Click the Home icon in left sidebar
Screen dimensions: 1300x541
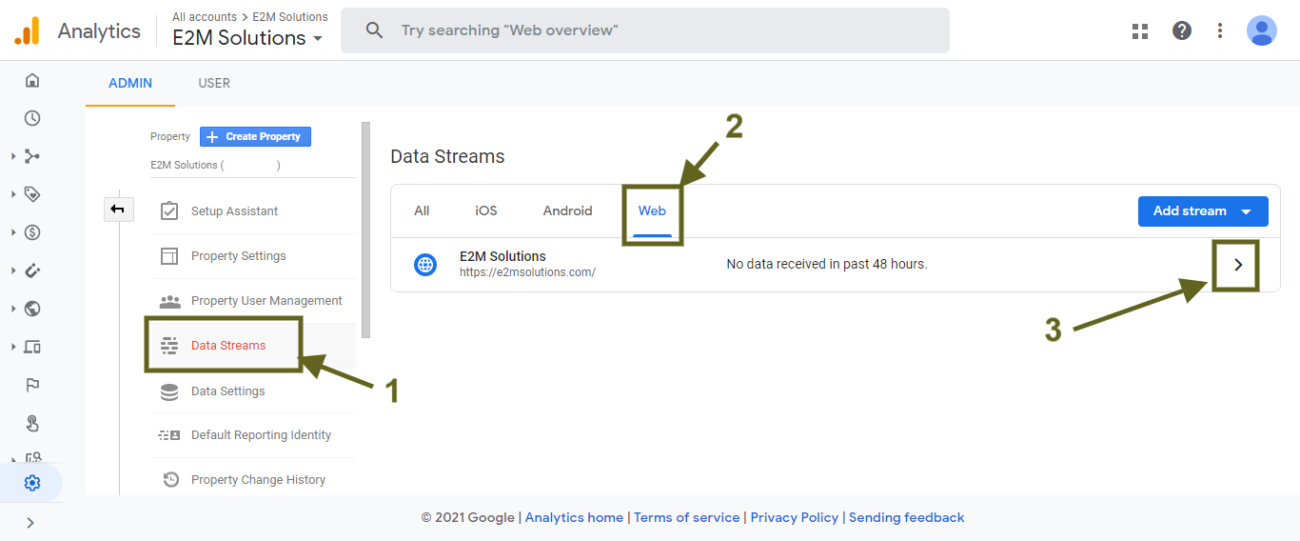[32, 81]
